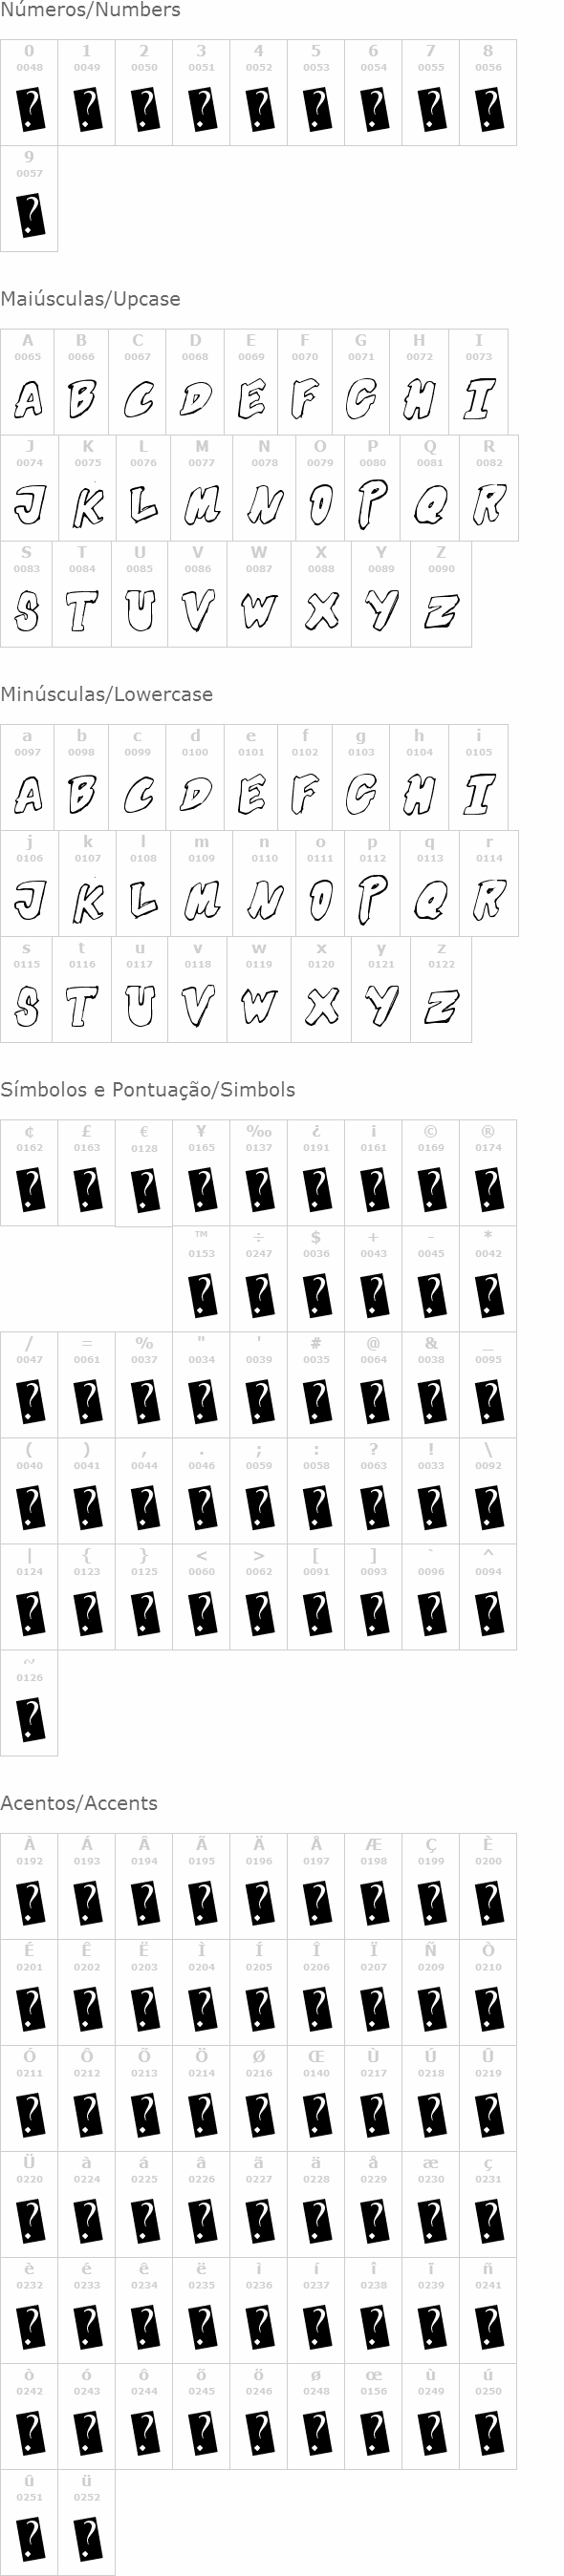
Task: Click the tilde symbol cell 0126
Action: coord(29,1702)
